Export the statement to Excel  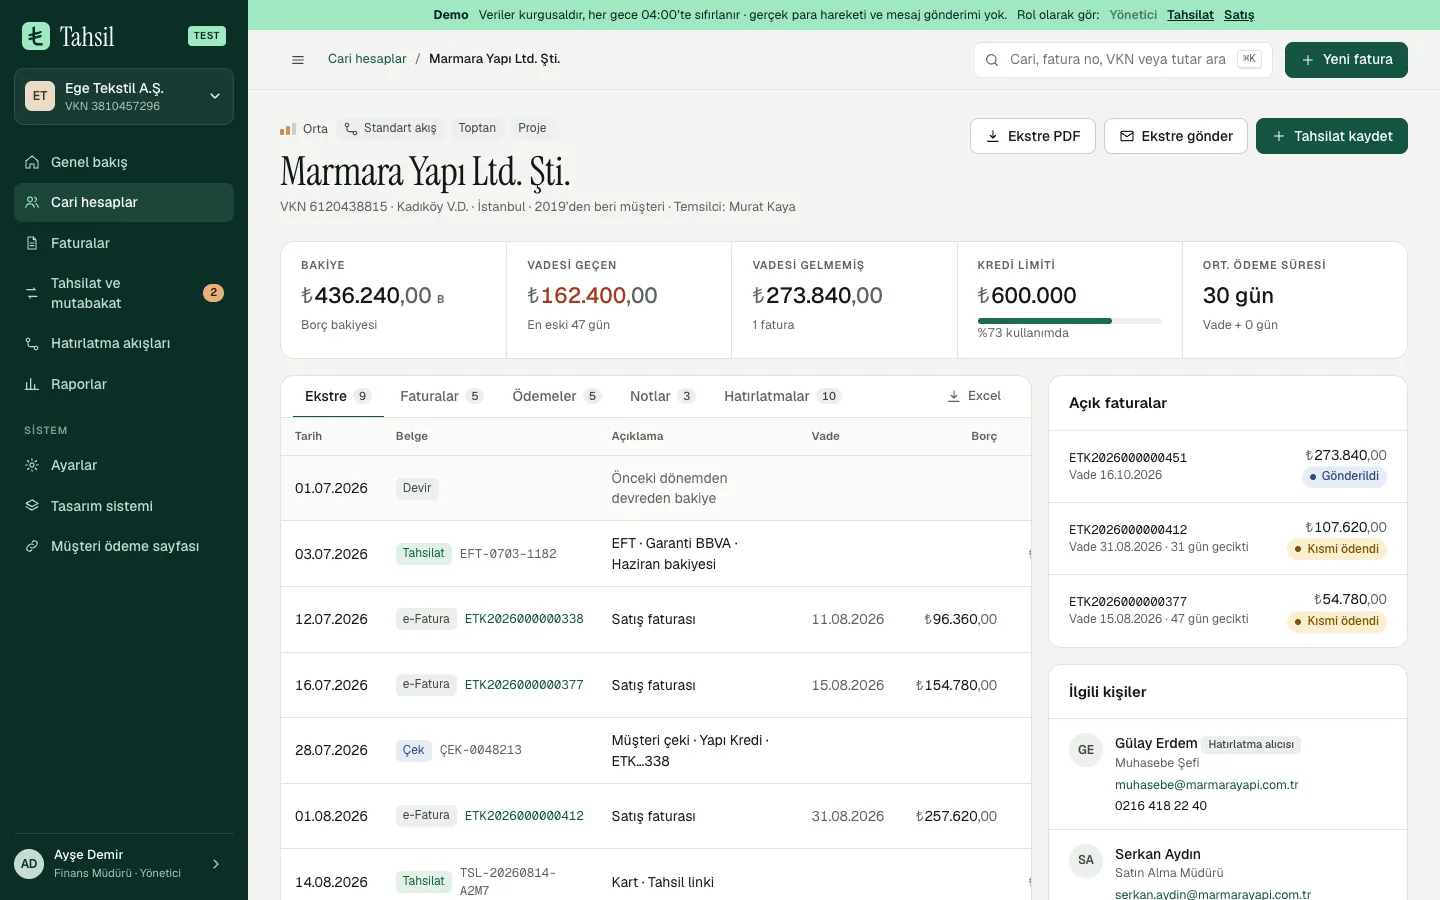pos(974,396)
